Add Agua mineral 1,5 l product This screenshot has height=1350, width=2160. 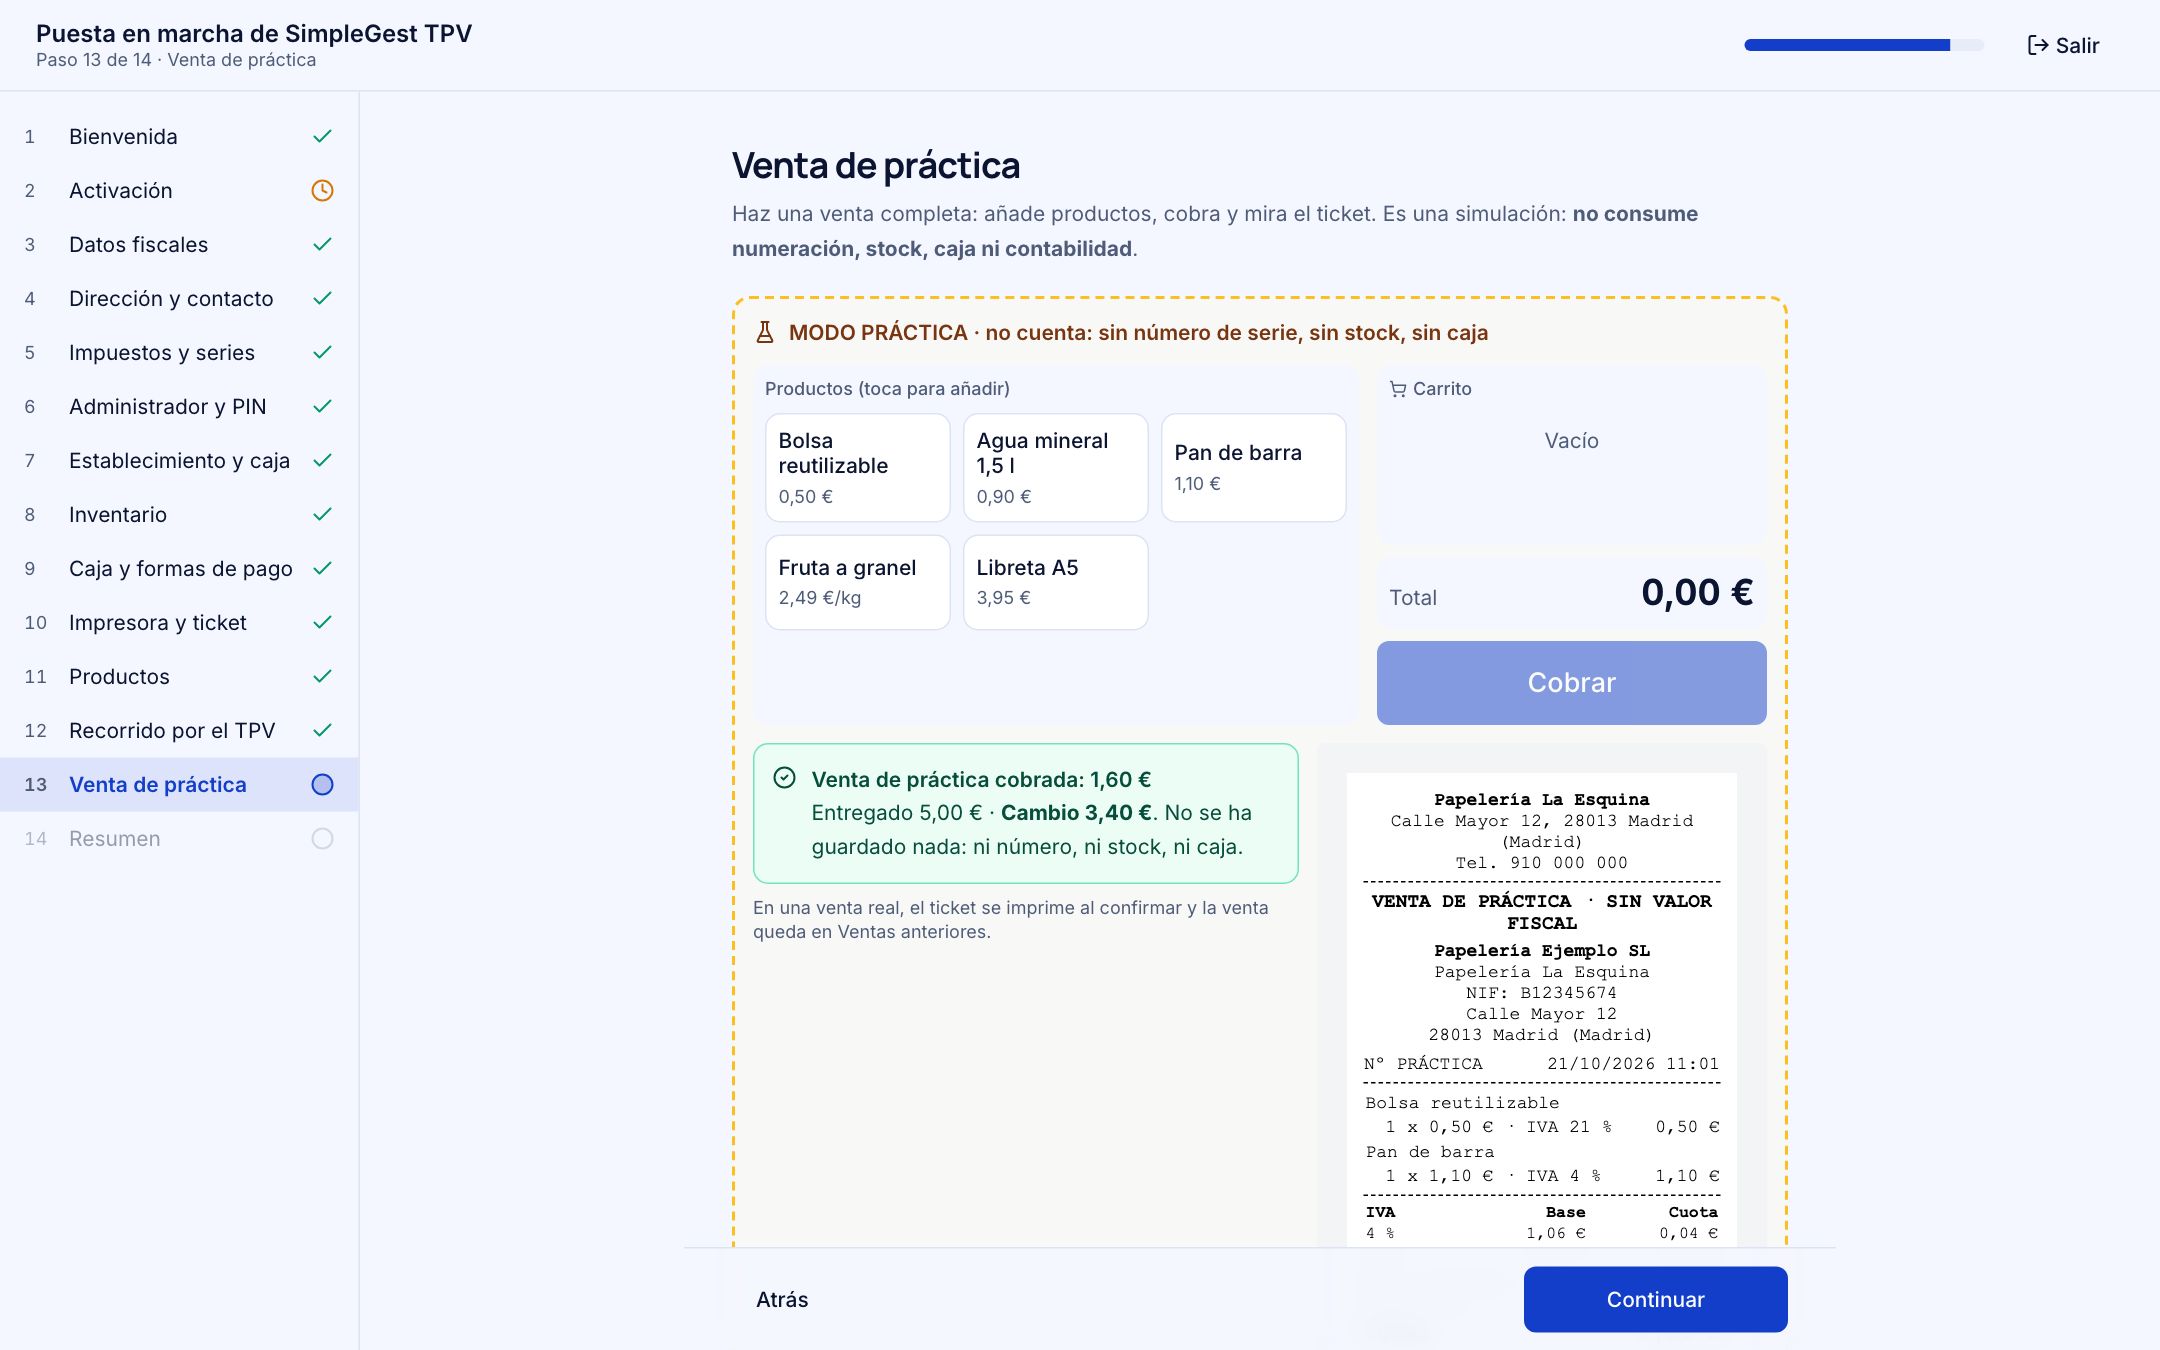coord(1055,467)
